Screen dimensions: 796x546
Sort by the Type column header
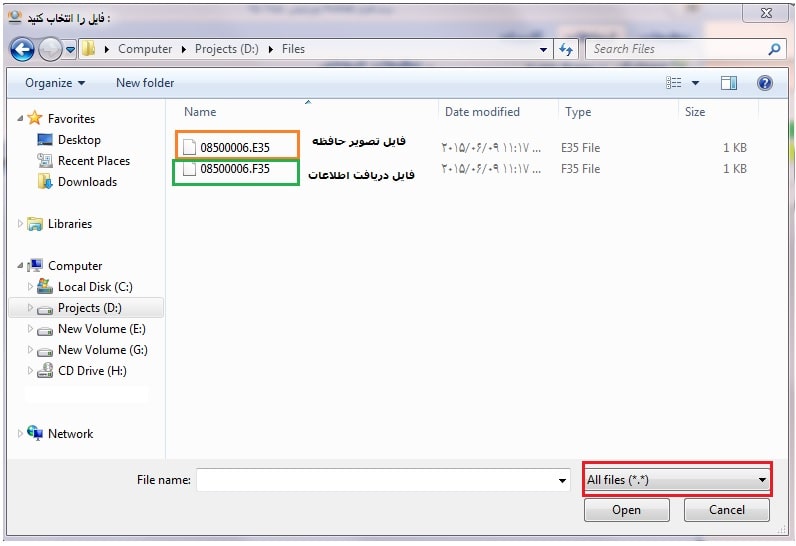pos(578,112)
